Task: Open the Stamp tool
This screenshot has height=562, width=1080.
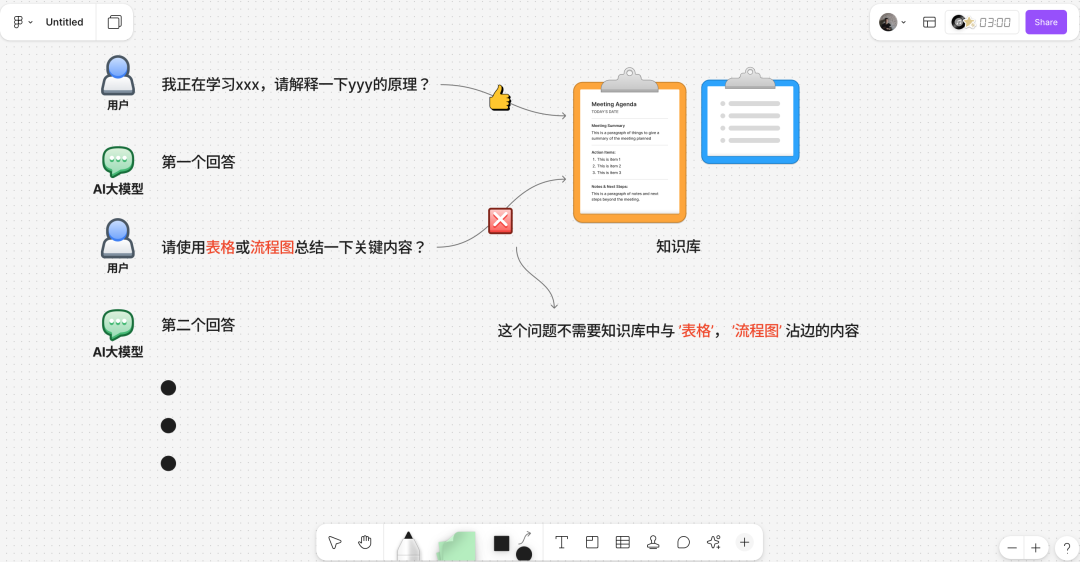Action: [x=653, y=543]
